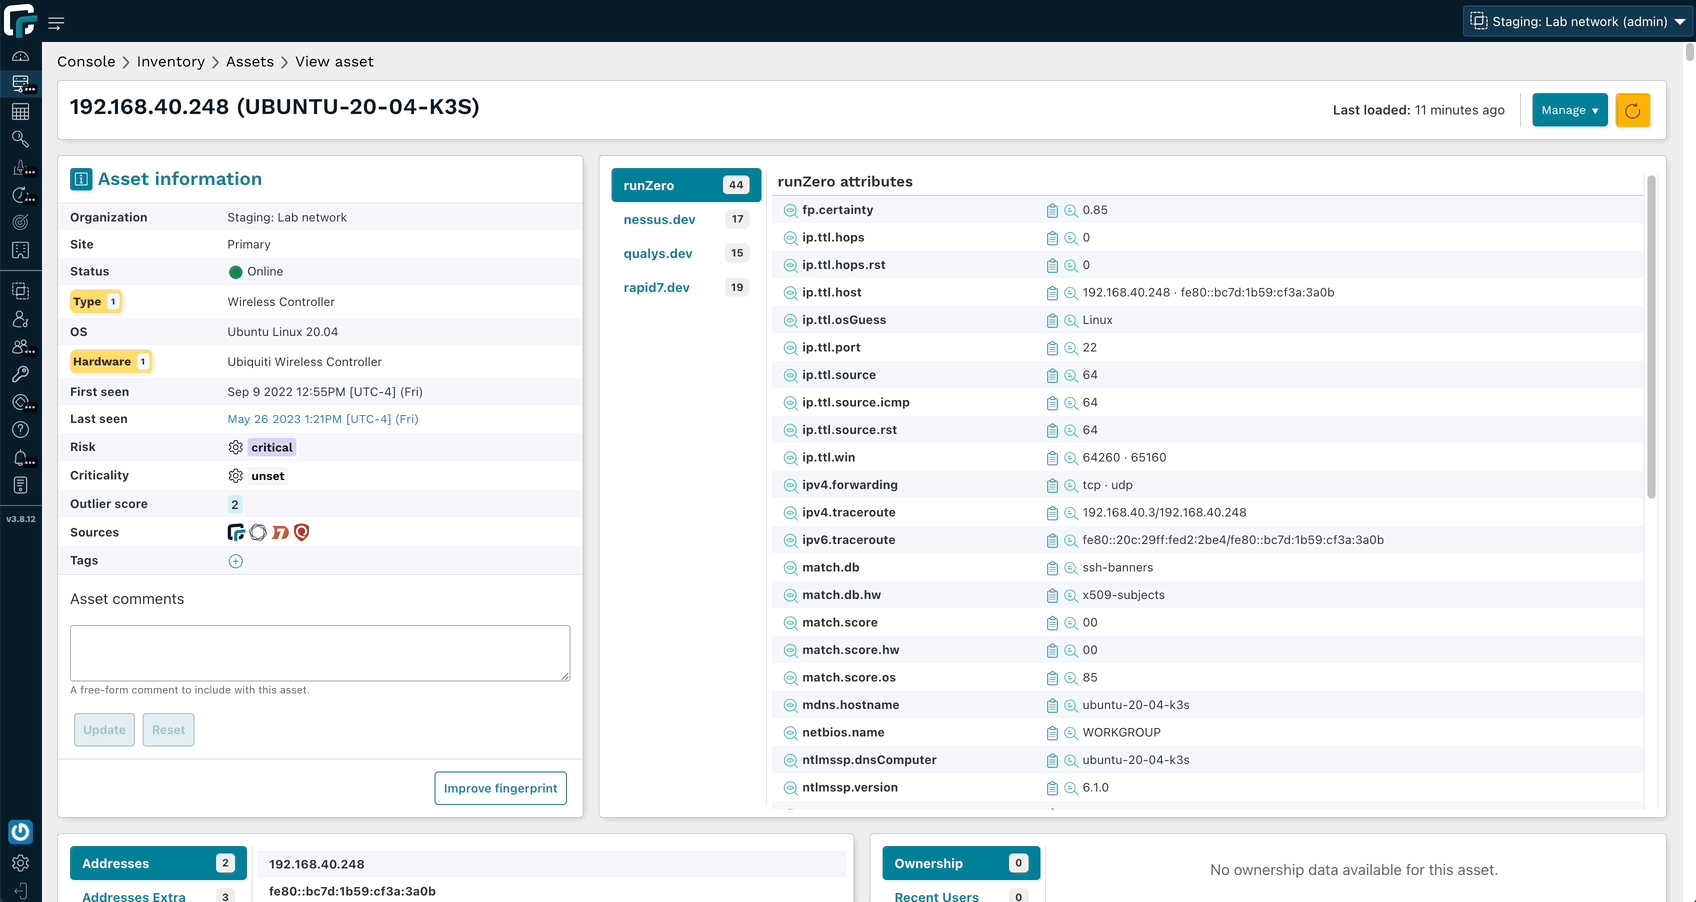Open the settings gear at sidebar bottom
Viewport: 1696px width, 902px height.
point(20,863)
